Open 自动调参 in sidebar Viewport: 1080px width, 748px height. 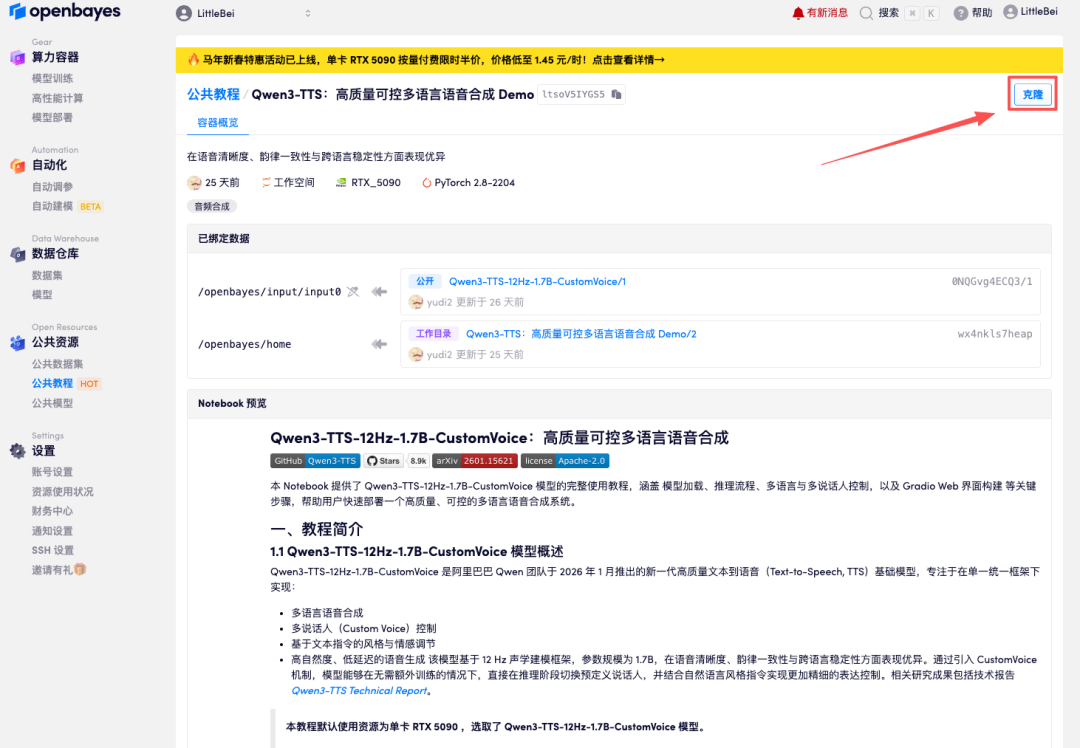52,187
